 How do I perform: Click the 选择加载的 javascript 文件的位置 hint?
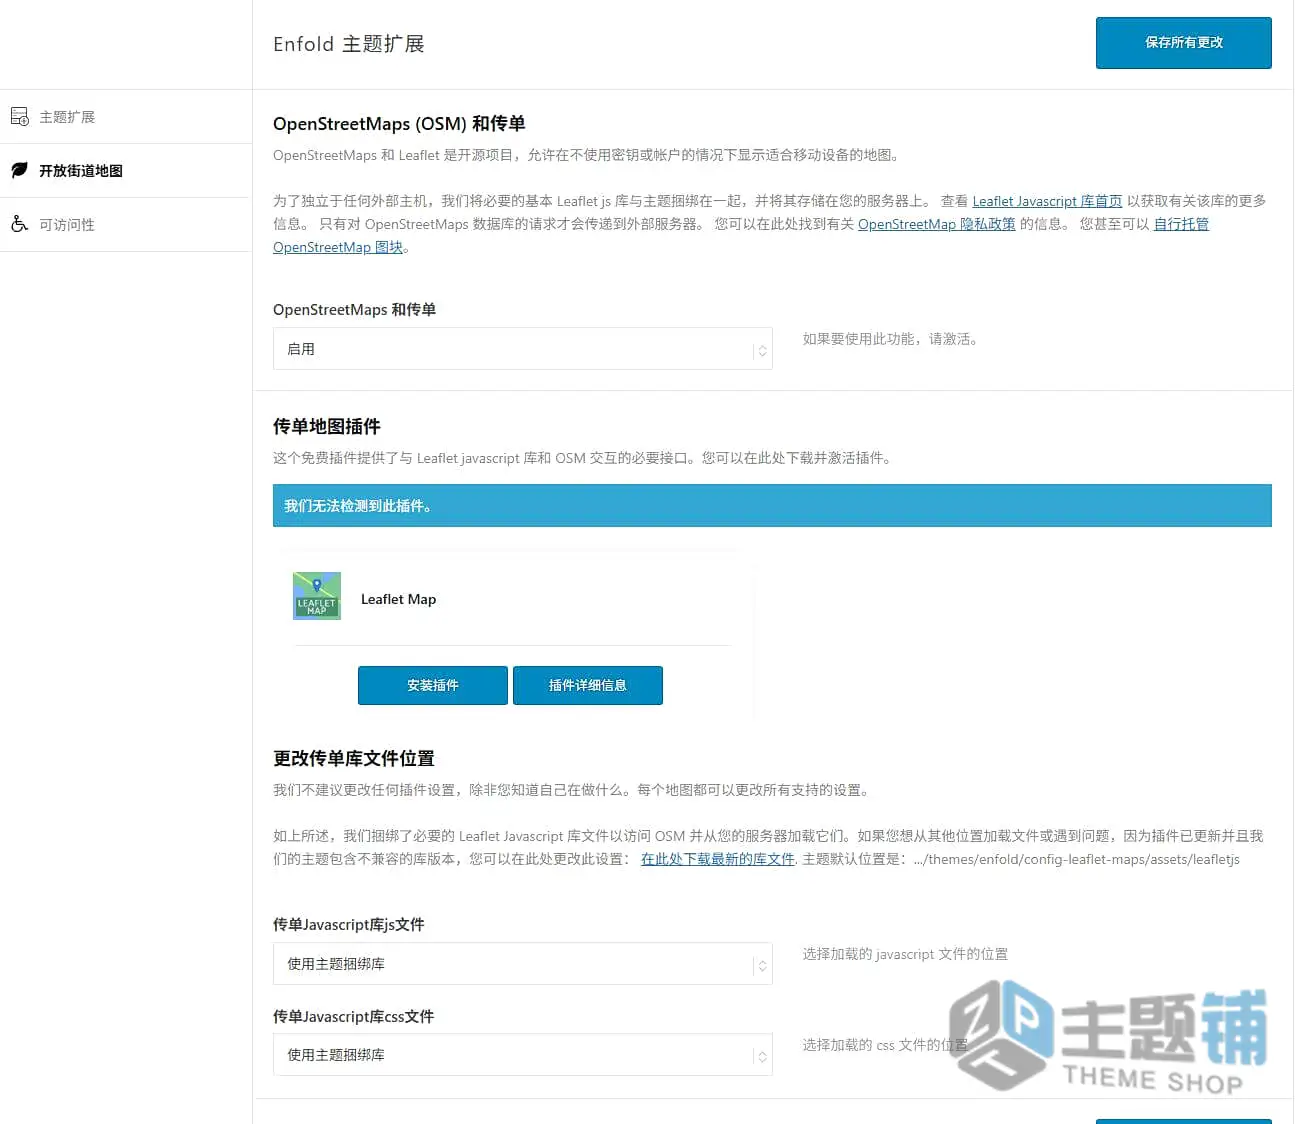pyautogui.click(x=905, y=954)
